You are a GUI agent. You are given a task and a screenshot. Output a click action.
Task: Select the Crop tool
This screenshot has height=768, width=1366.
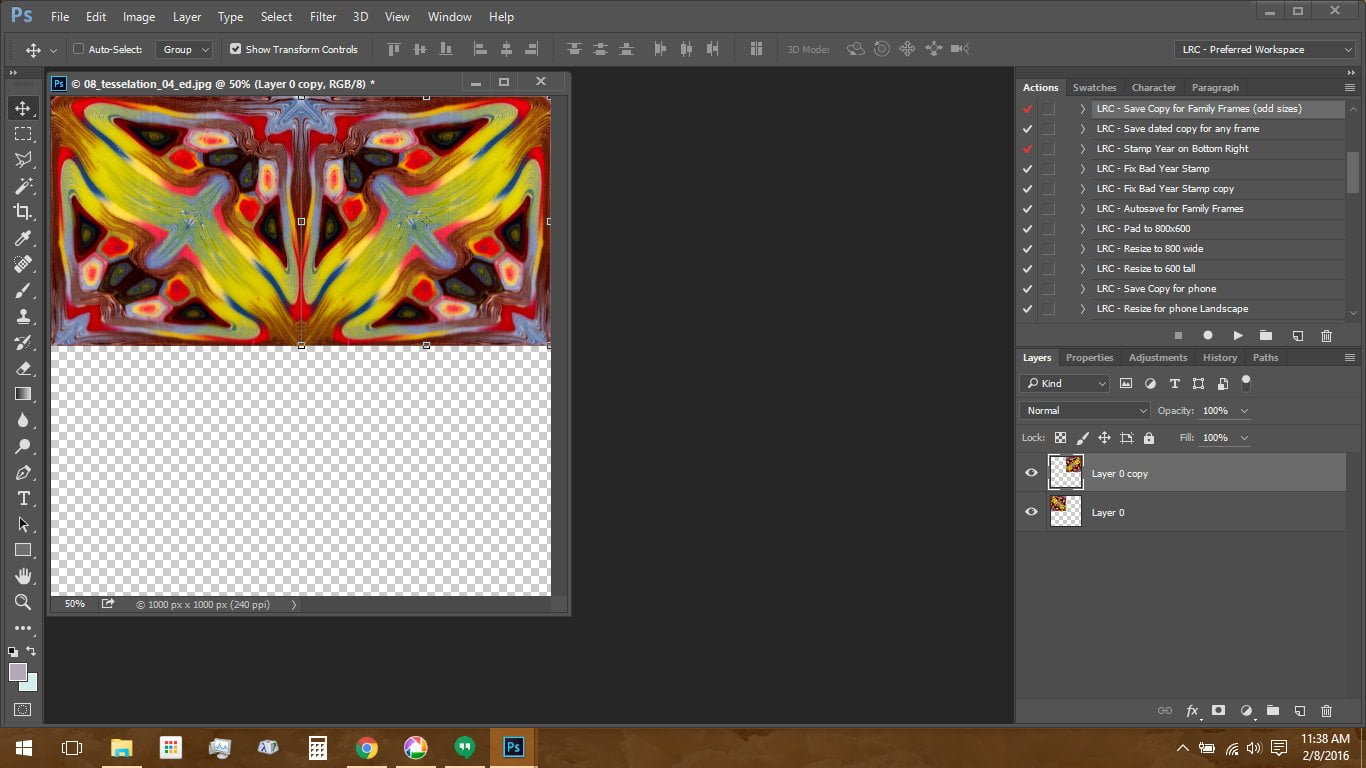click(x=22, y=211)
